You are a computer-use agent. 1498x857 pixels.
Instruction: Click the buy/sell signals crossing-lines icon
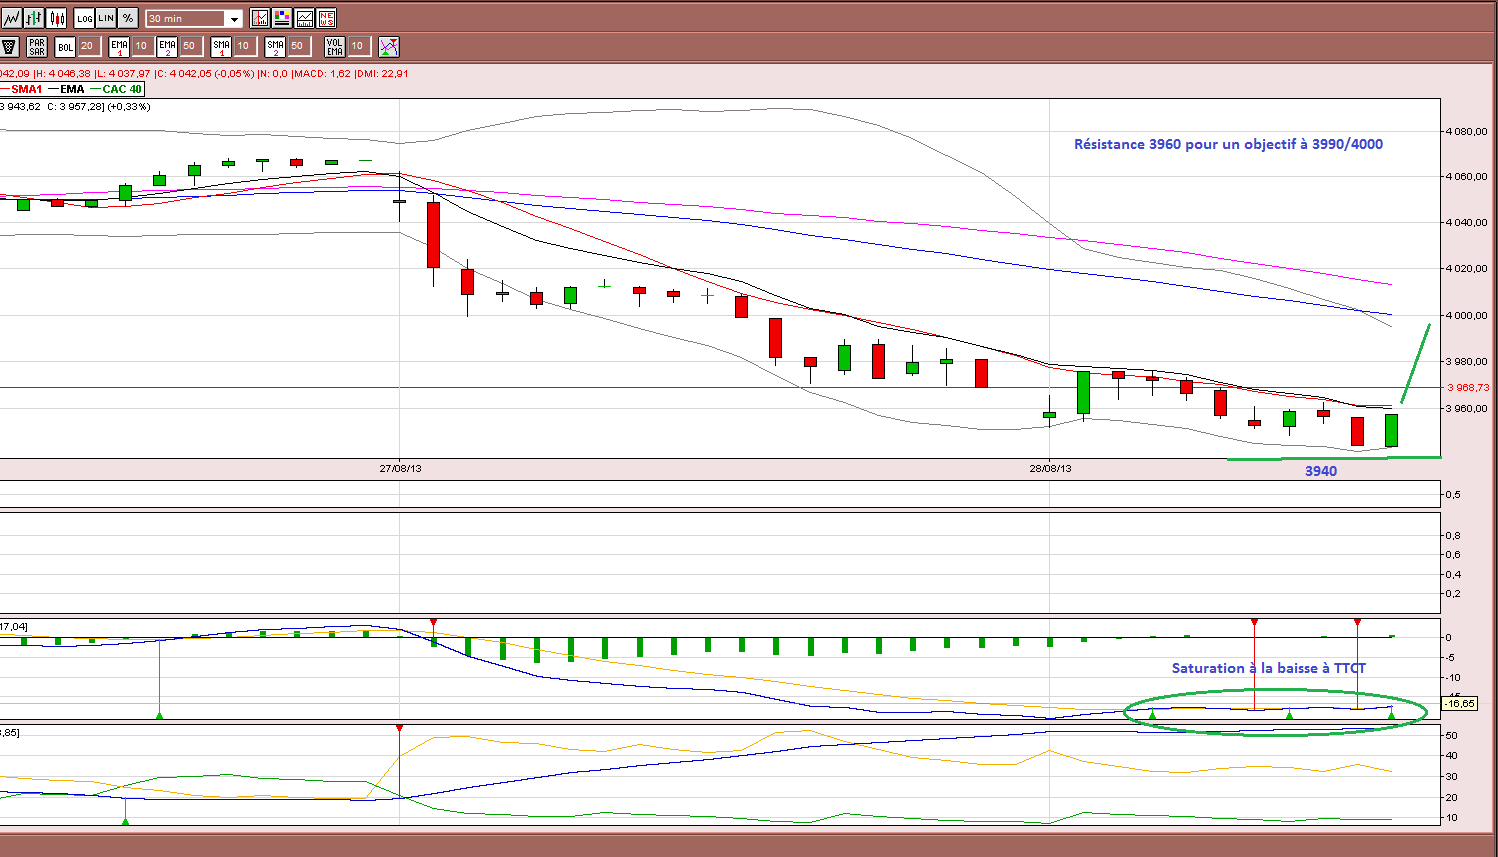[x=389, y=46]
